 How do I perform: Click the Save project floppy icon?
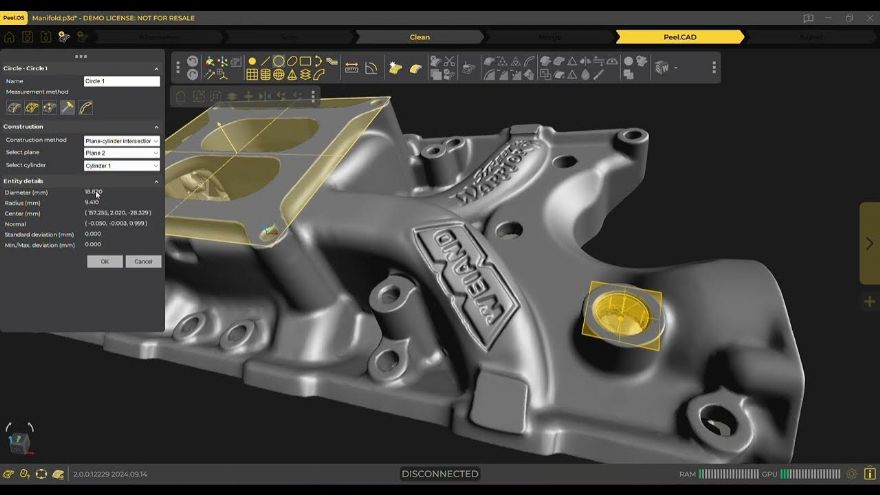tap(27, 37)
